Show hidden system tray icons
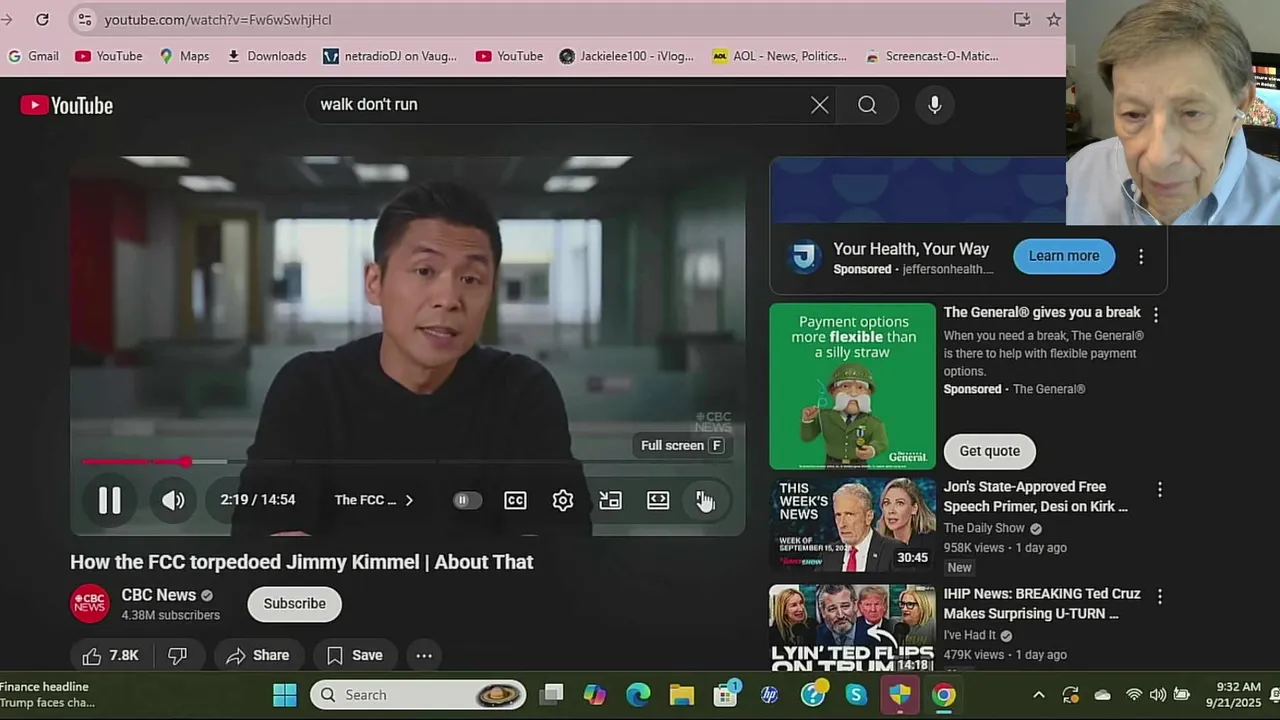 pos(1039,695)
